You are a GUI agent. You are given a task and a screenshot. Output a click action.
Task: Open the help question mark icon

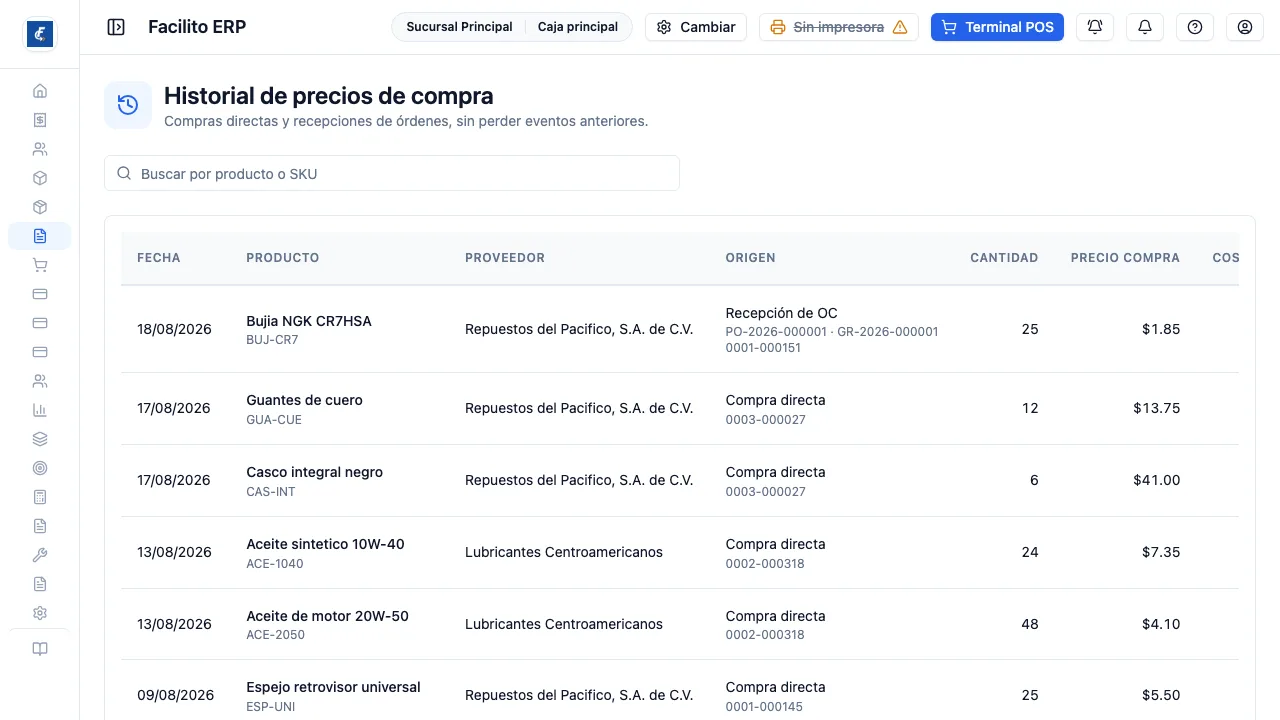click(1195, 27)
